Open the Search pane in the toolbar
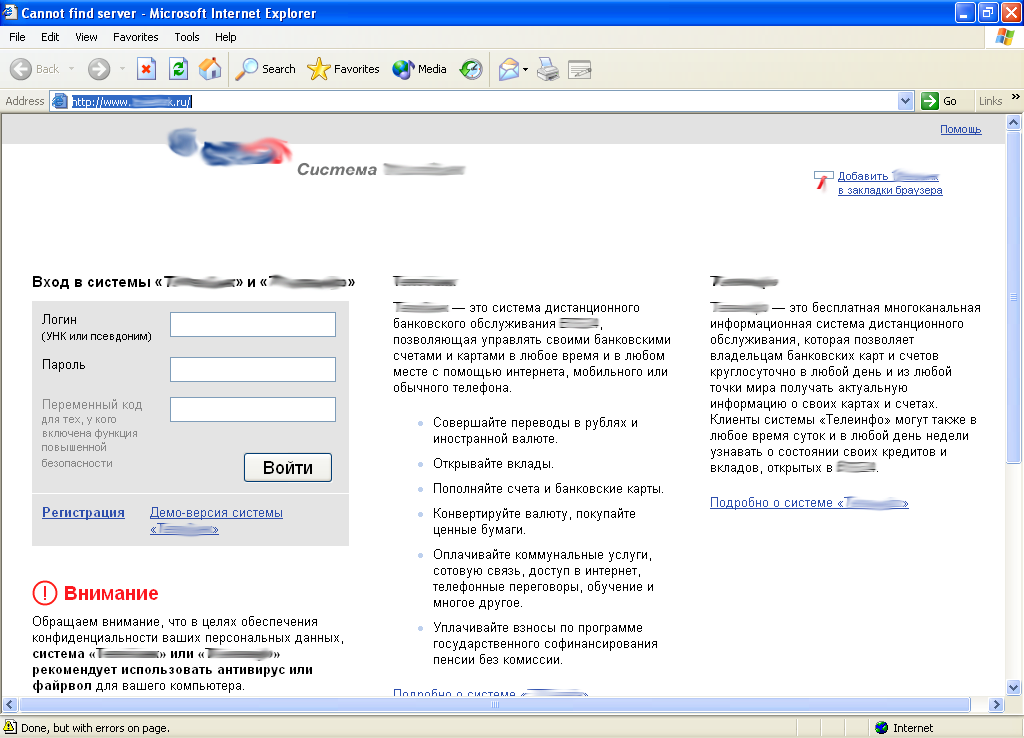 (265, 69)
